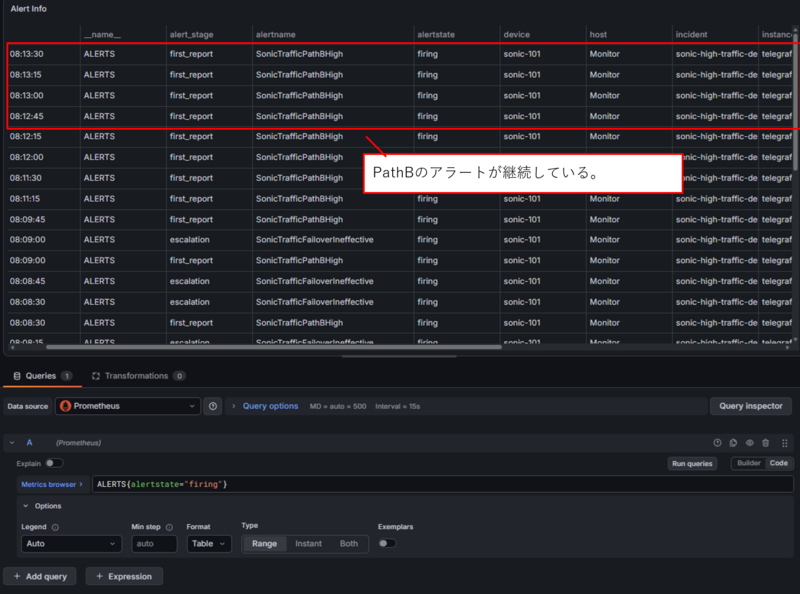
Task: Click the Add query button
Action: 40,576
